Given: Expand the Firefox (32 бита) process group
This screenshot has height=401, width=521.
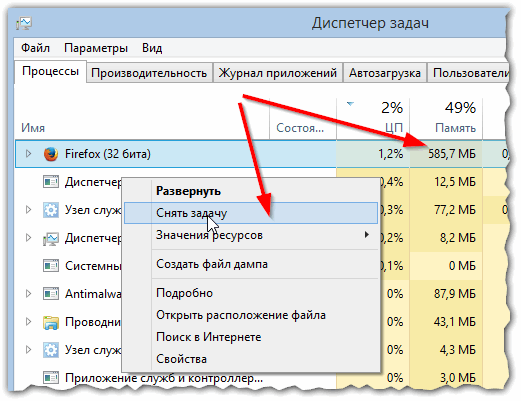Looking at the screenshot, I should click(29, 154).
